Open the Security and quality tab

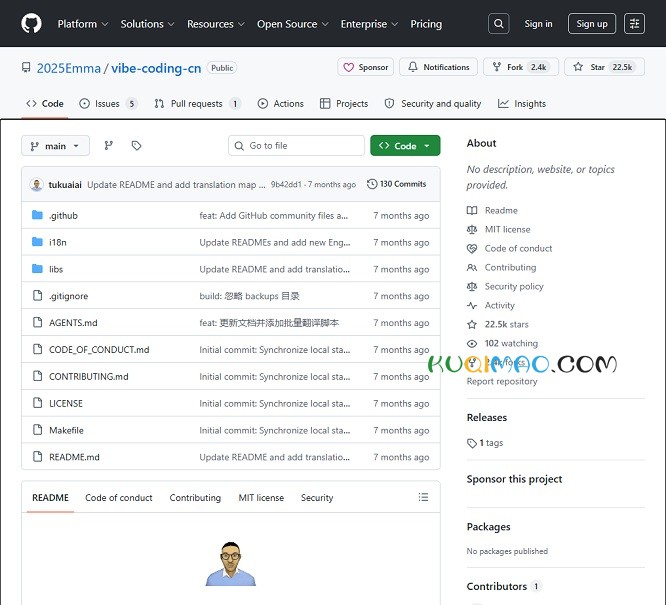(x=433, y=104)
